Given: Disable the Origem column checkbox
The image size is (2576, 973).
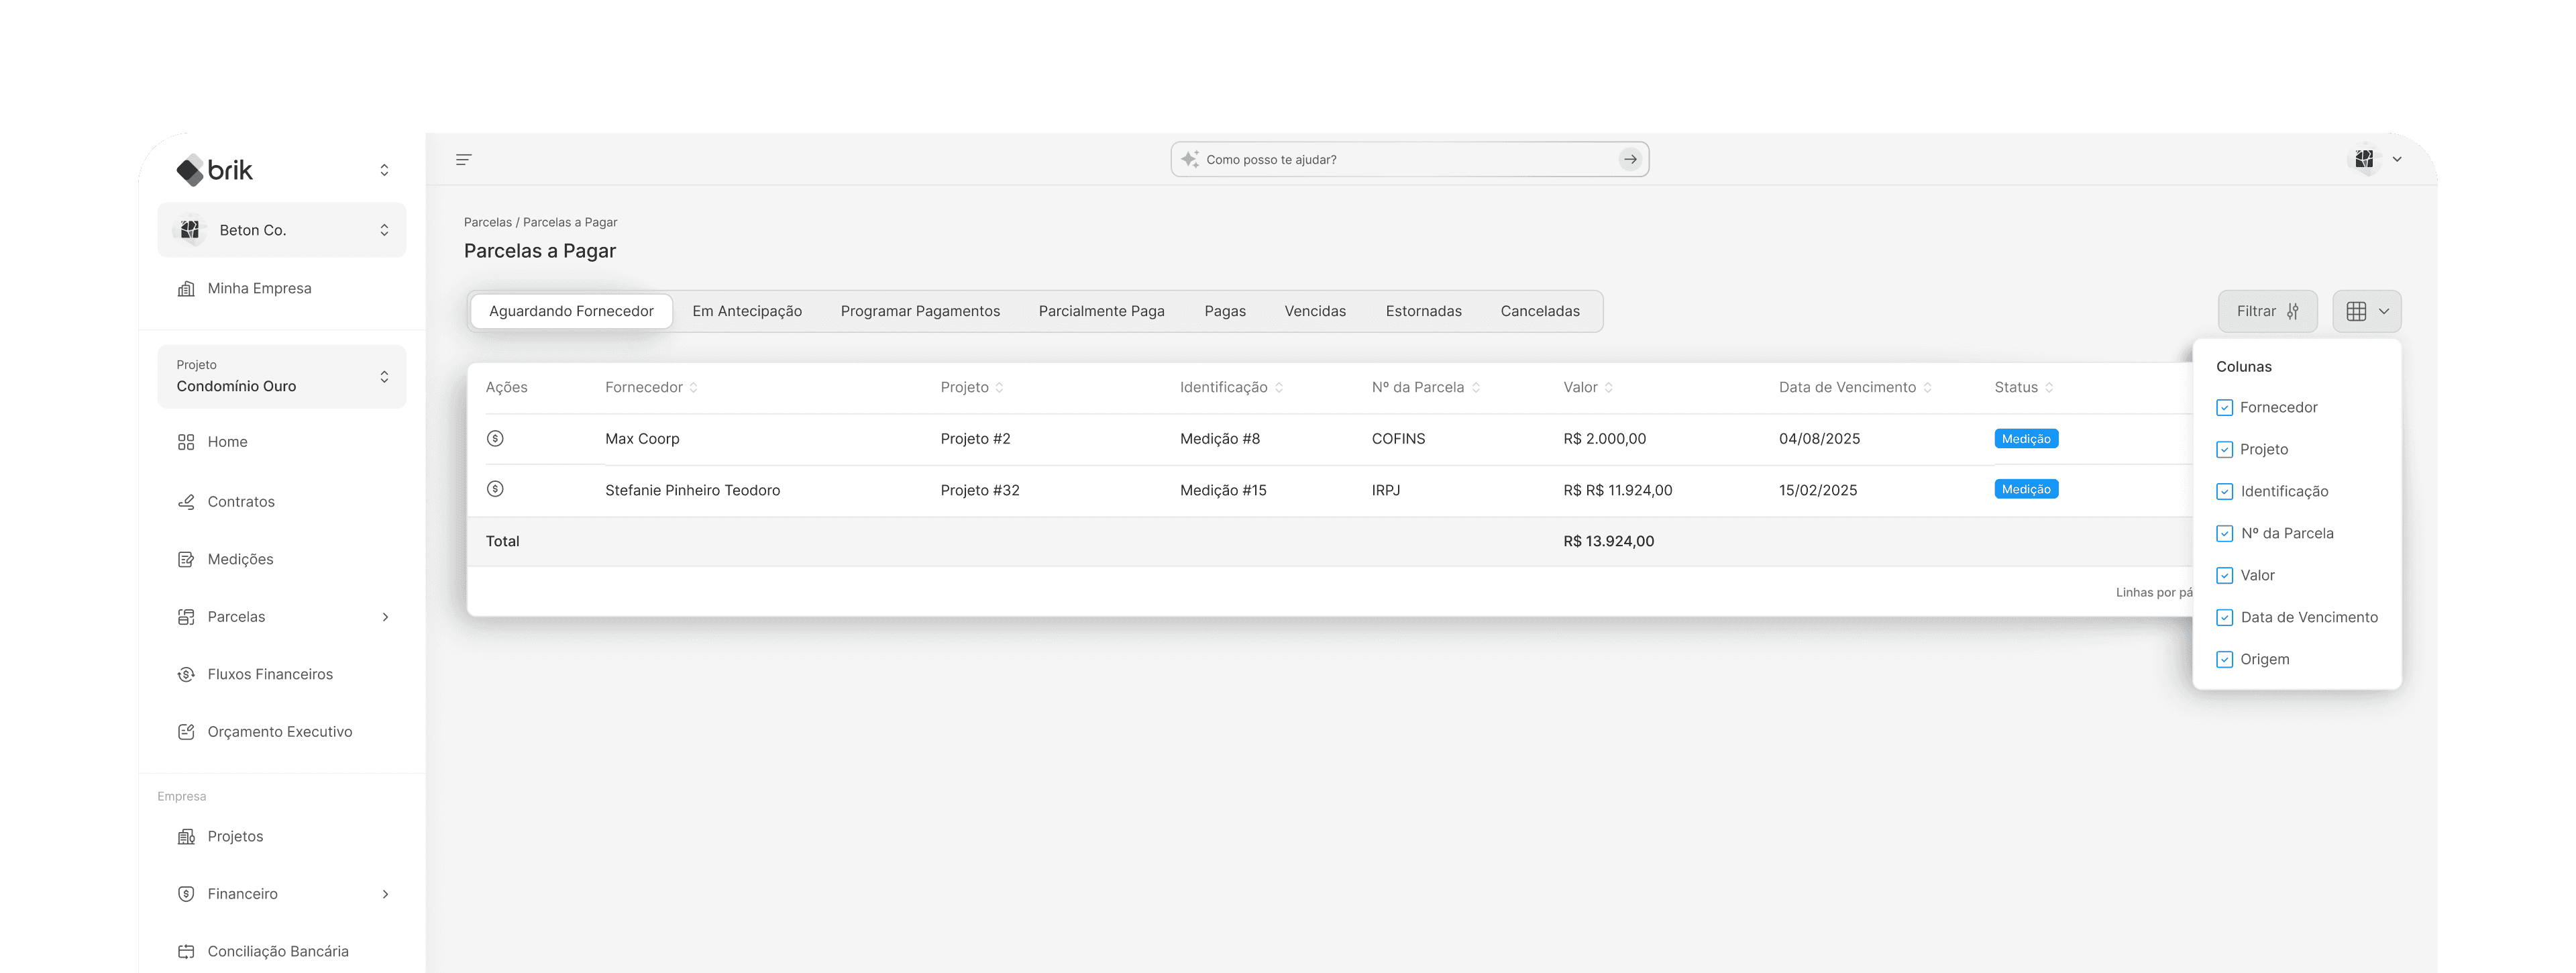Looking at the screenshot, I should 2224,660.
